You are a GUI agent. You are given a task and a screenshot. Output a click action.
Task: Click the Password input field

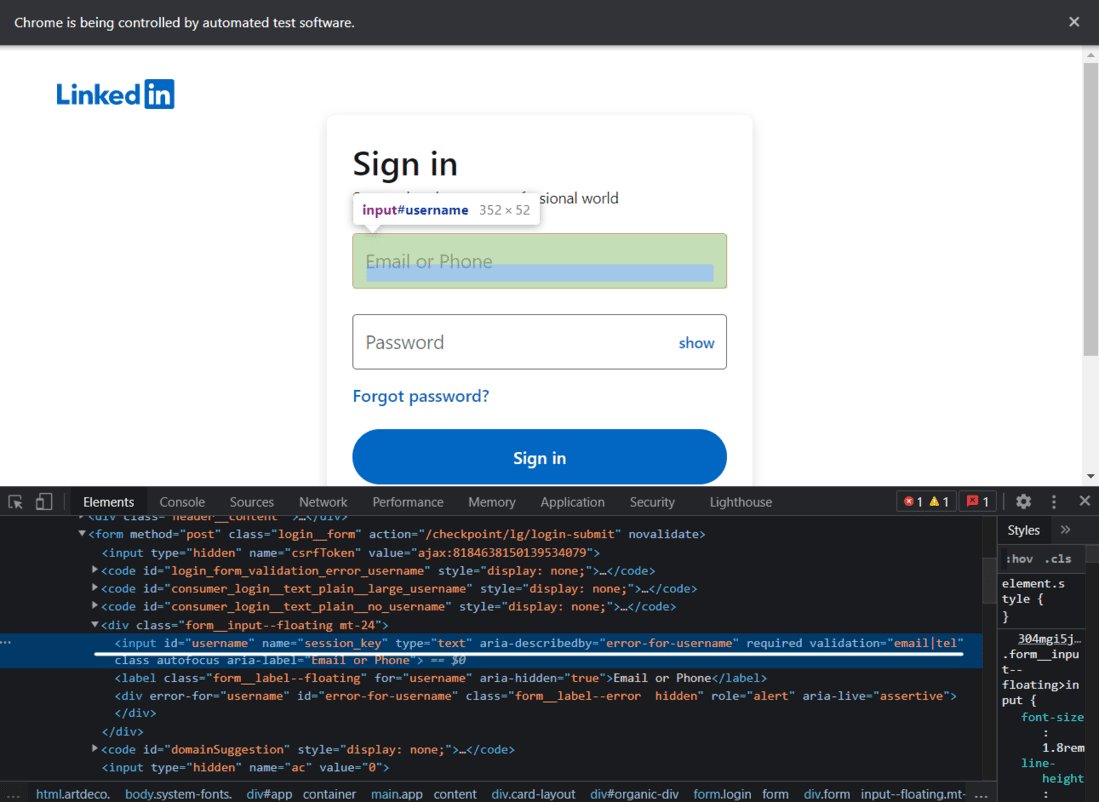coord(539,341)
